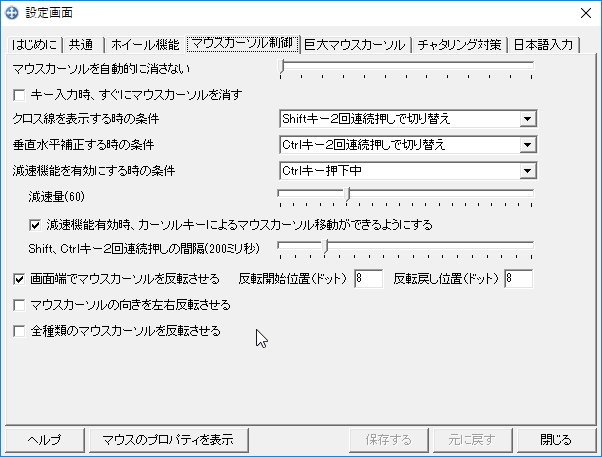The height and width of the screenshot is (457, 602).
Task: Click the 垂直水平補正する時の条件 label
Action: click(83, 145)
